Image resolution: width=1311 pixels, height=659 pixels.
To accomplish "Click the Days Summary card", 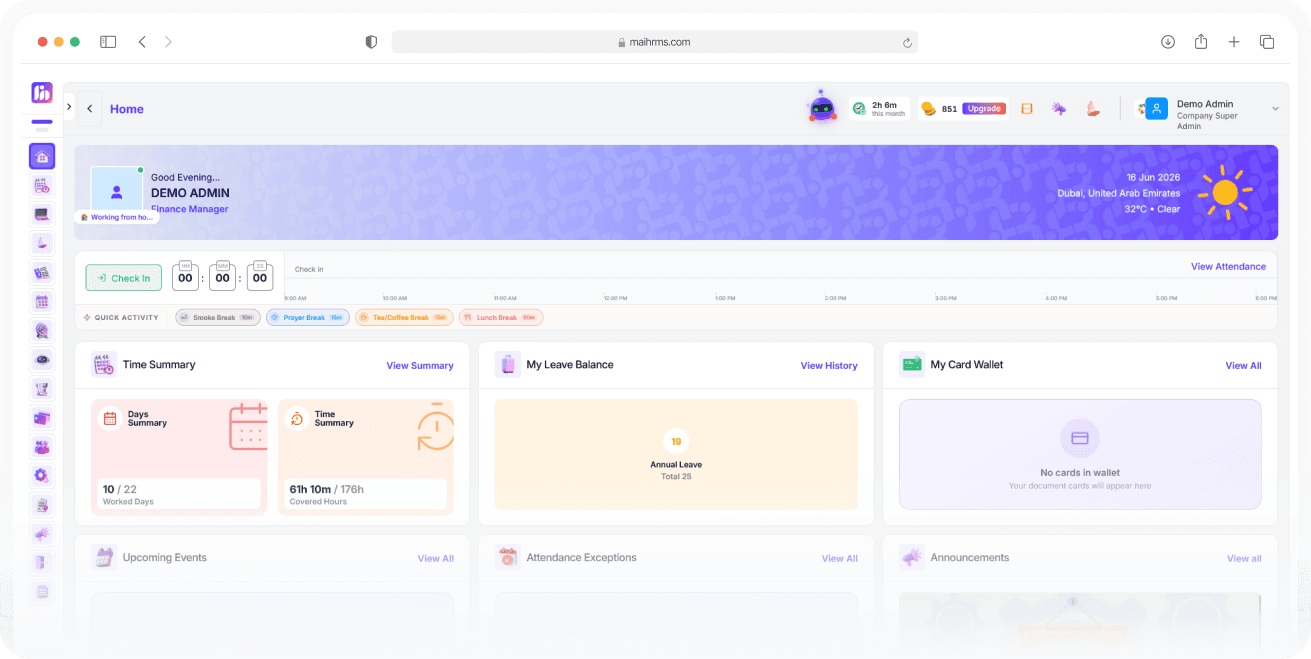I will pyautogui.click(x=179, y=457).
